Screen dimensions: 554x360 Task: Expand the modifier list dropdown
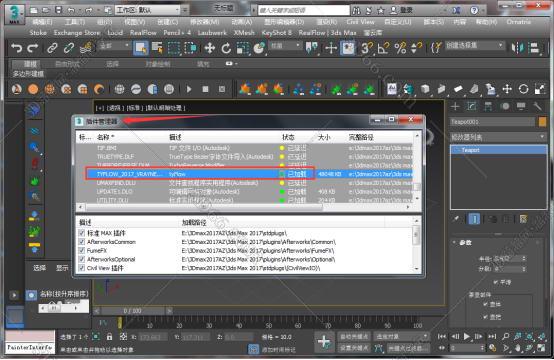498,137
